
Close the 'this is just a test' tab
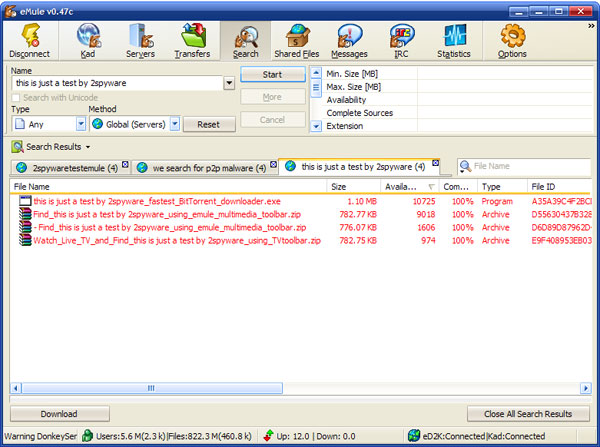coord(435,163)
